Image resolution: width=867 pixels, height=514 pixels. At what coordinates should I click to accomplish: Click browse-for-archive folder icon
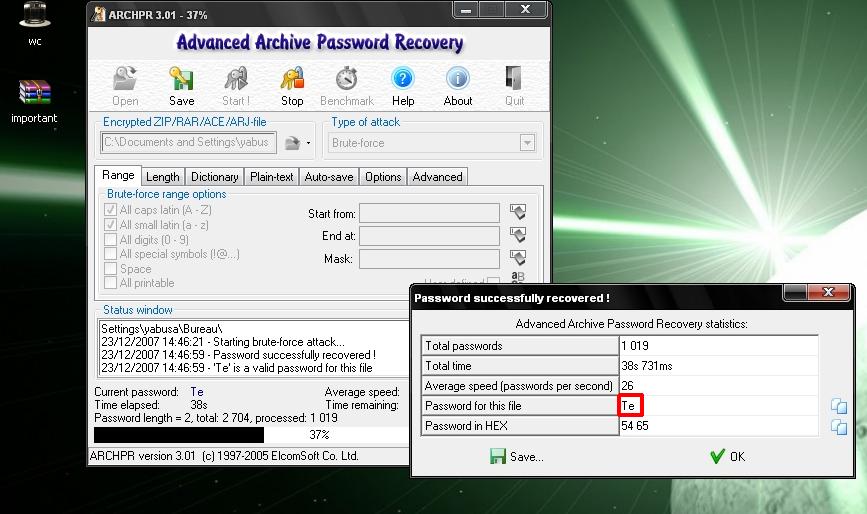[x=293, y=143]
